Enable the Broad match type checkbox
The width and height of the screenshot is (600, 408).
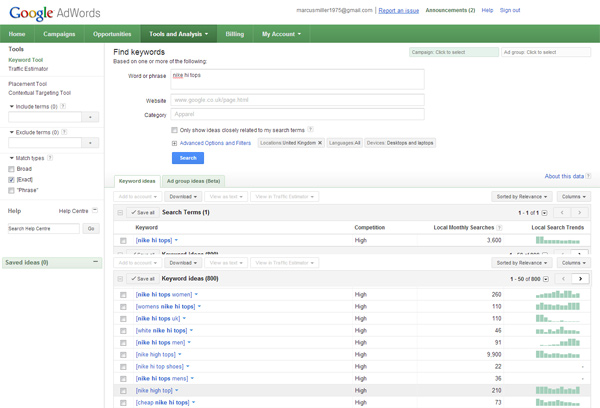click(11, 169)
